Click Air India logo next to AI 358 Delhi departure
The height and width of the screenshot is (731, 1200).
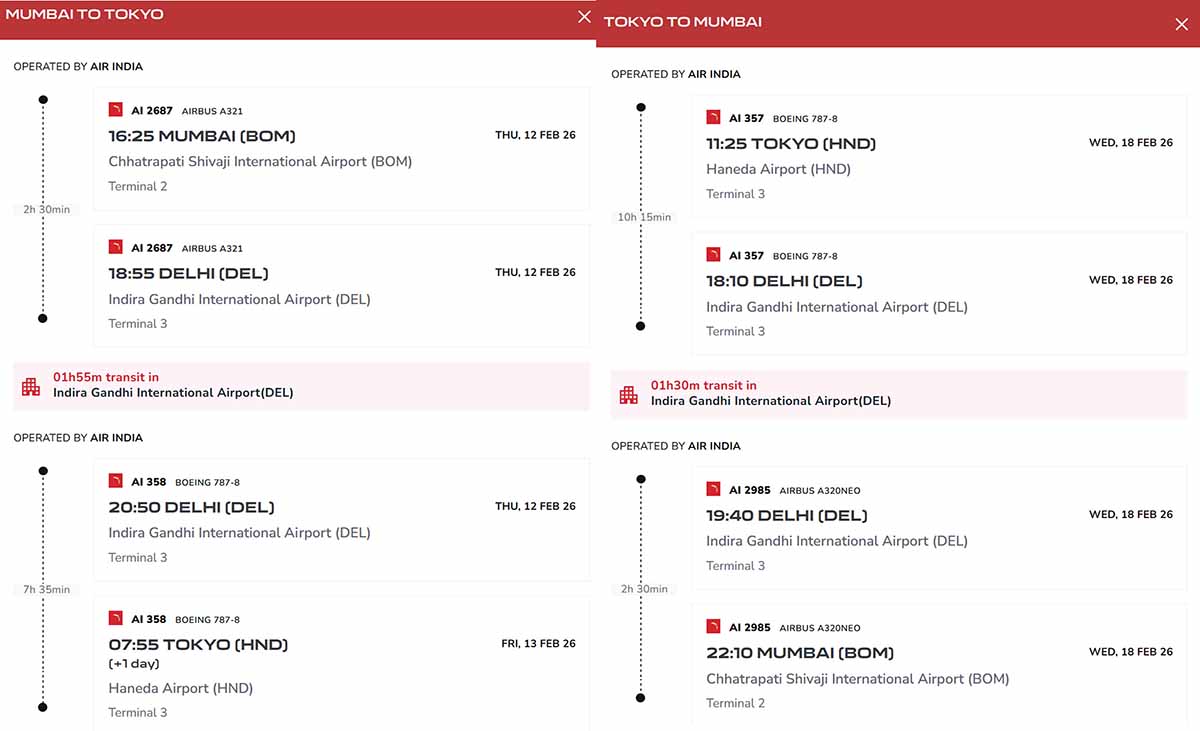click(115, 481)
